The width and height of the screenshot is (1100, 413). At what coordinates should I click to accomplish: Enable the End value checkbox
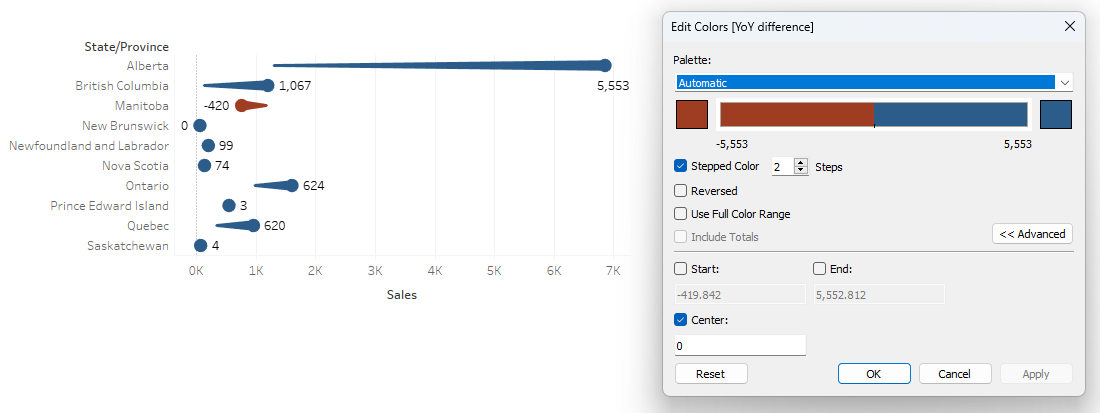[x=820, y=269]
